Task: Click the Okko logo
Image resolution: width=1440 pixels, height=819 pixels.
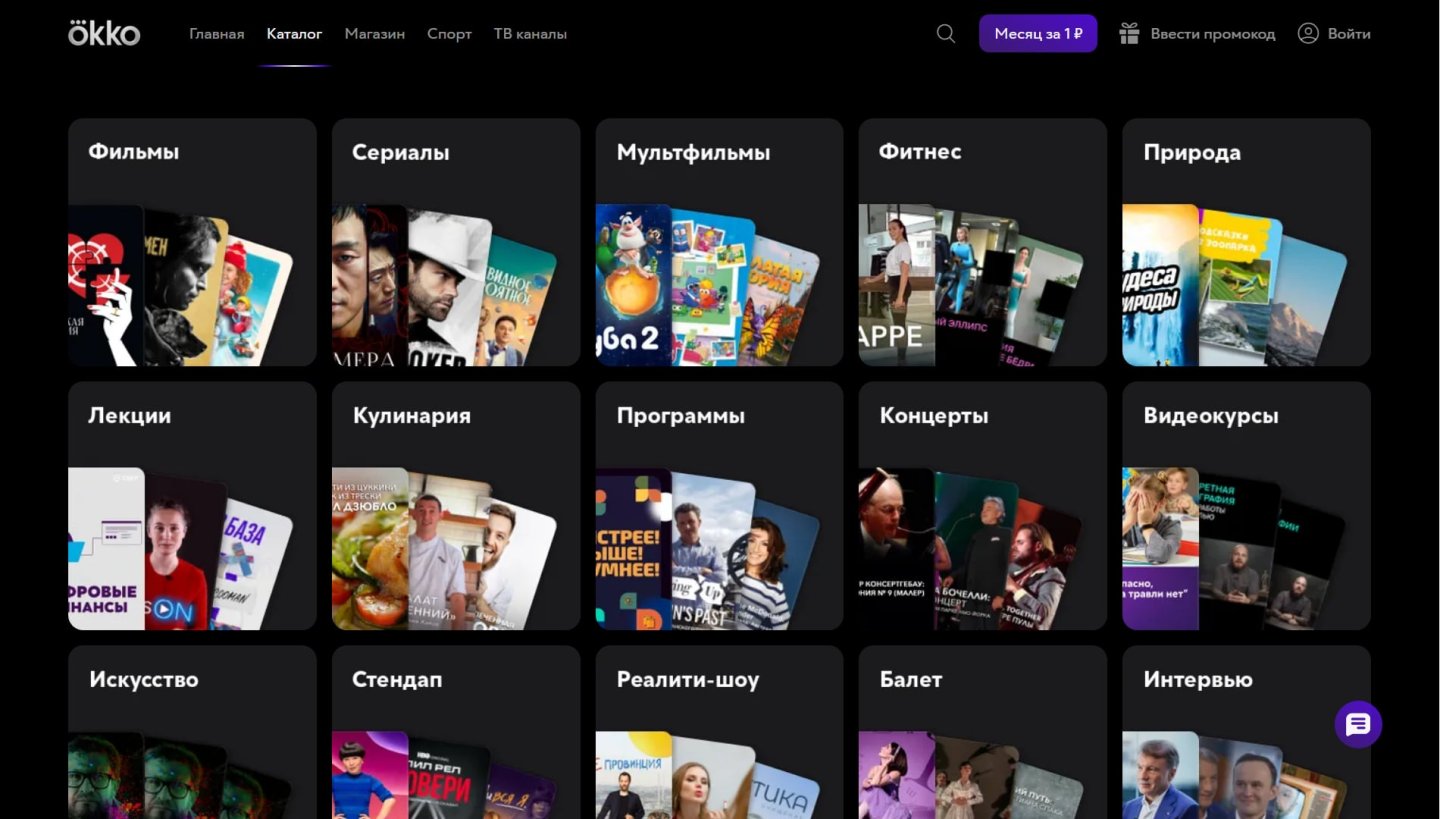Action: point(104,33)
